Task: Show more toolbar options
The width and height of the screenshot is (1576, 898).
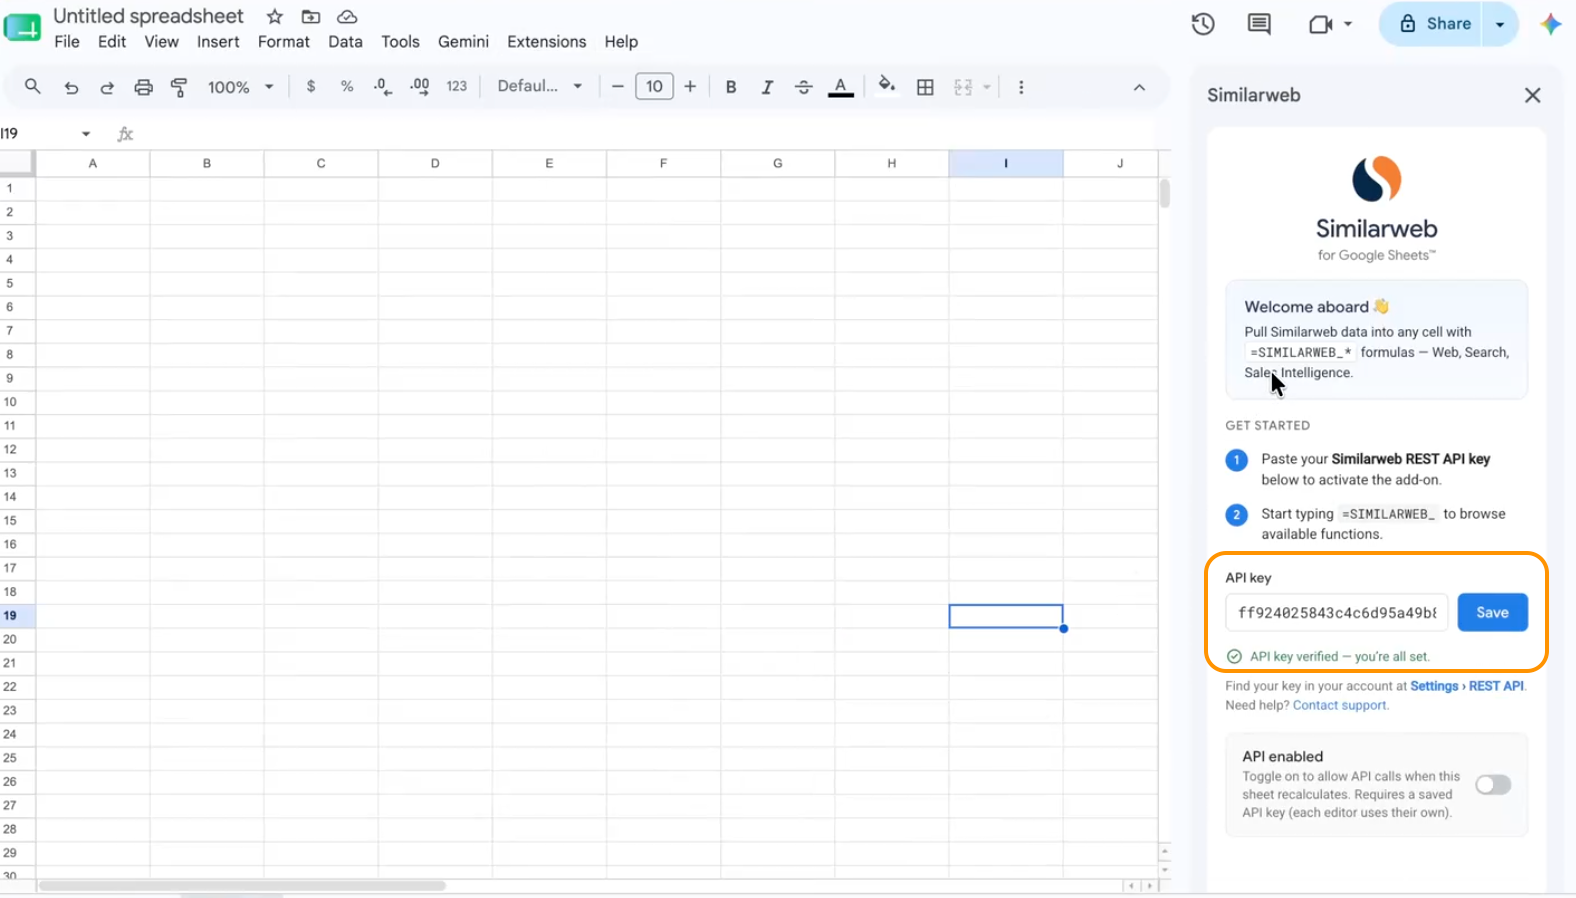Action: (1021, 87)
